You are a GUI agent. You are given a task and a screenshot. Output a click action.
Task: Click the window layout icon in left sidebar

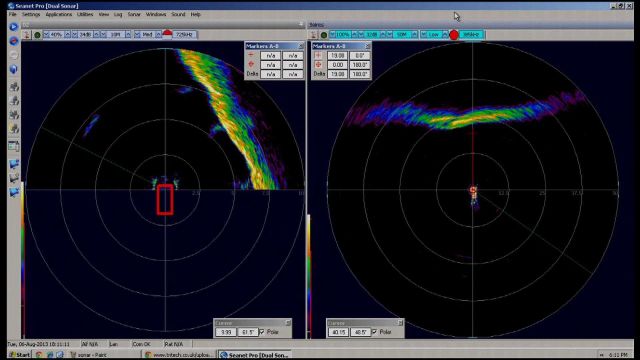(14, 146)
